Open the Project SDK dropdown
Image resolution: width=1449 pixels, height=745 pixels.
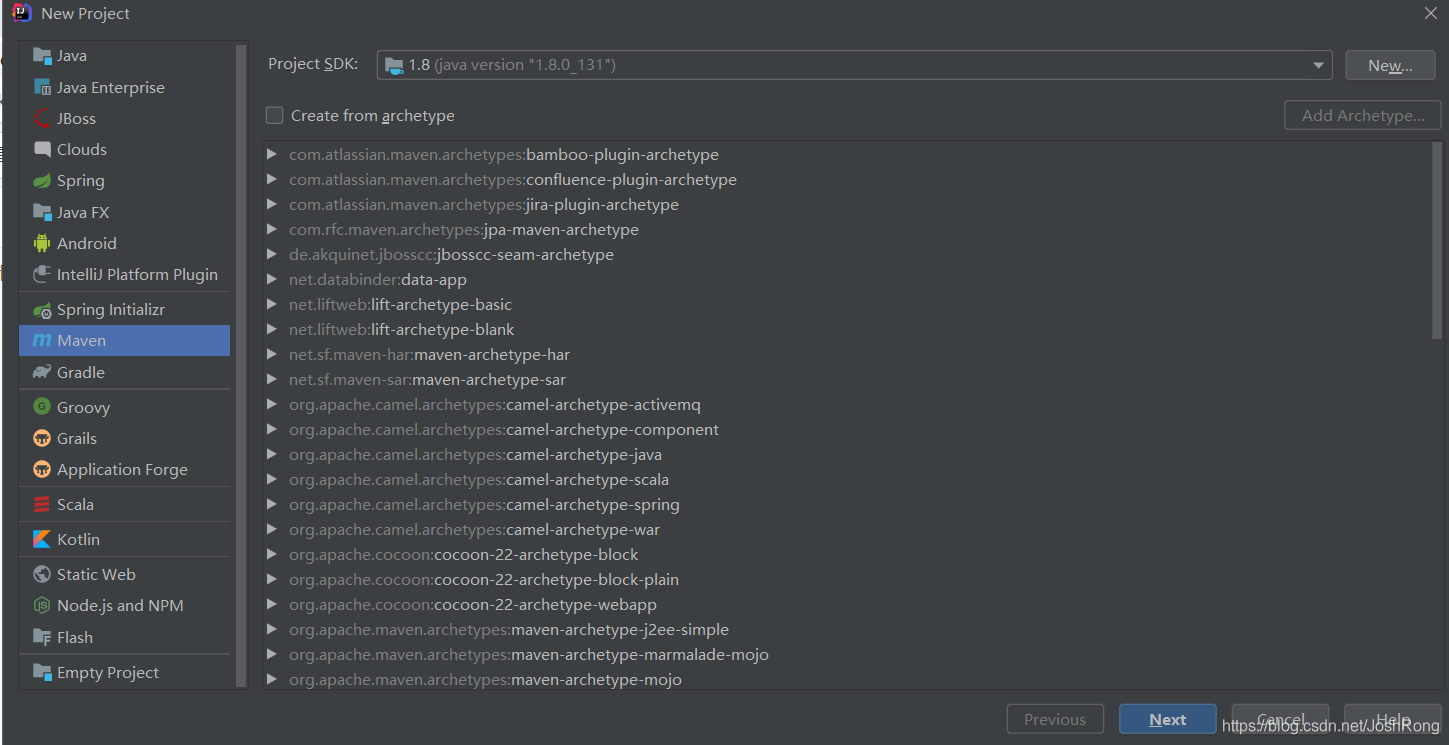pyautogui.click(x=1318, y=66)
